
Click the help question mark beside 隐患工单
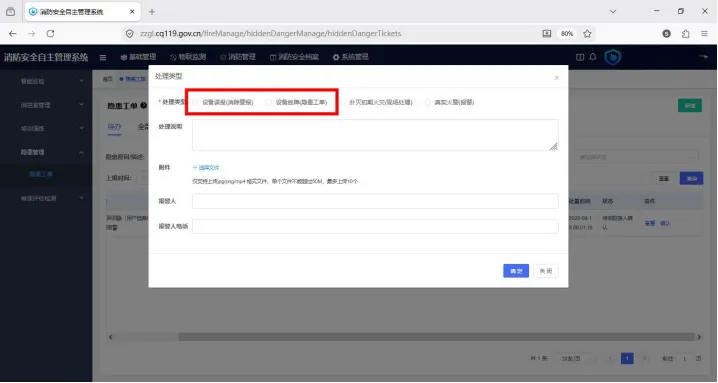(x=143, y=105)
